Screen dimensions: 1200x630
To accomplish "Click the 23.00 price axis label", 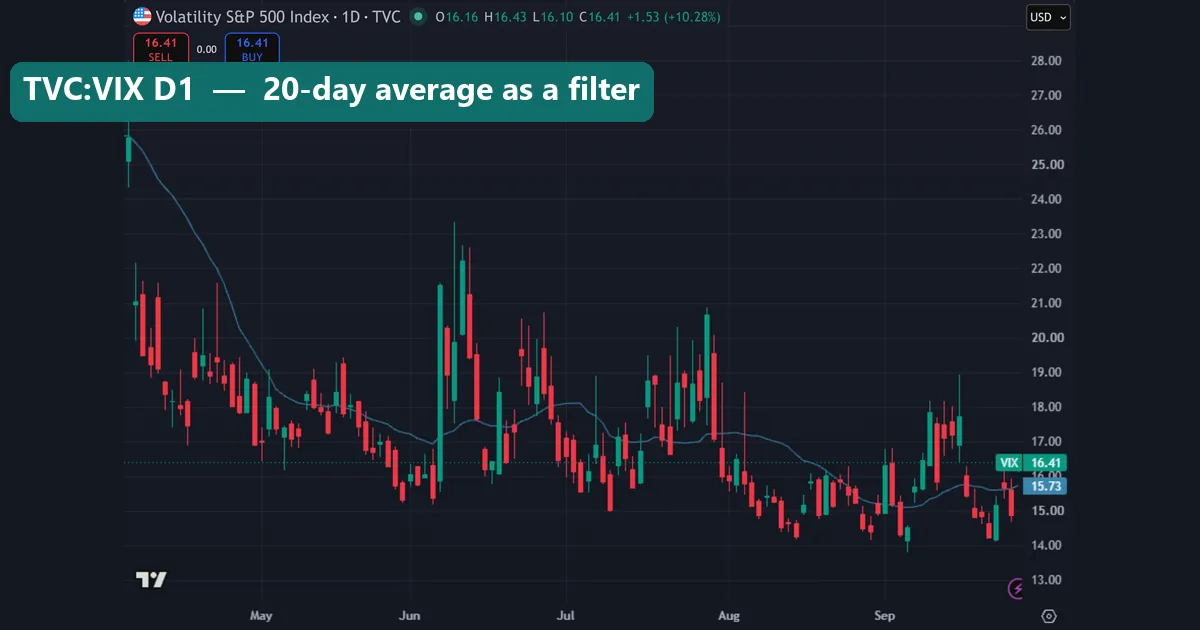I will pyautogui.click(x=1045, y=234).
